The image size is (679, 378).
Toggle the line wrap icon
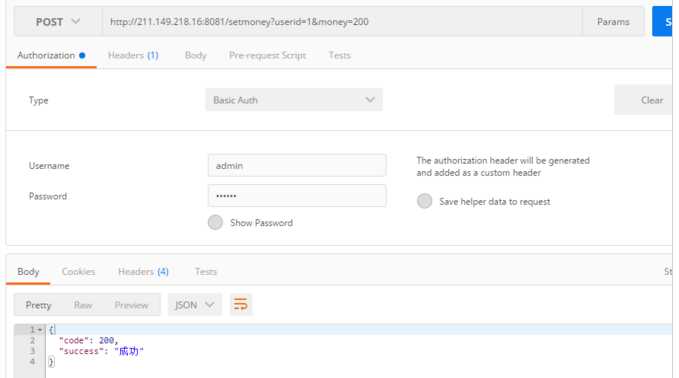click(x=241, y=304)
